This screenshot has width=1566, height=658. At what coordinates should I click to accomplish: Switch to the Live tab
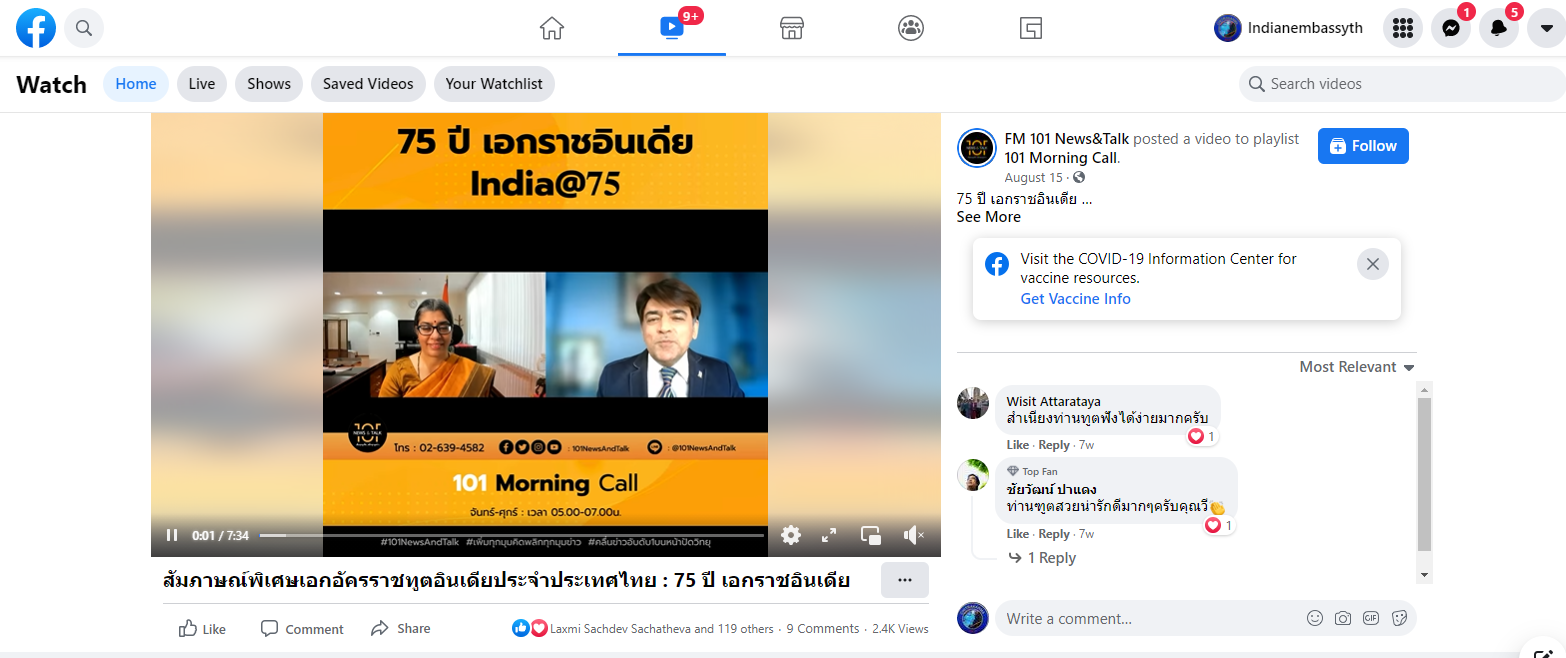coord(202,84)
